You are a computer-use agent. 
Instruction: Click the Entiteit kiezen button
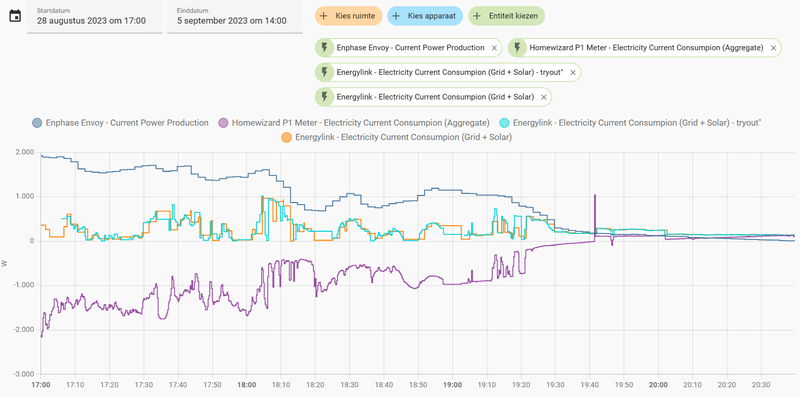tap(507, 16)
